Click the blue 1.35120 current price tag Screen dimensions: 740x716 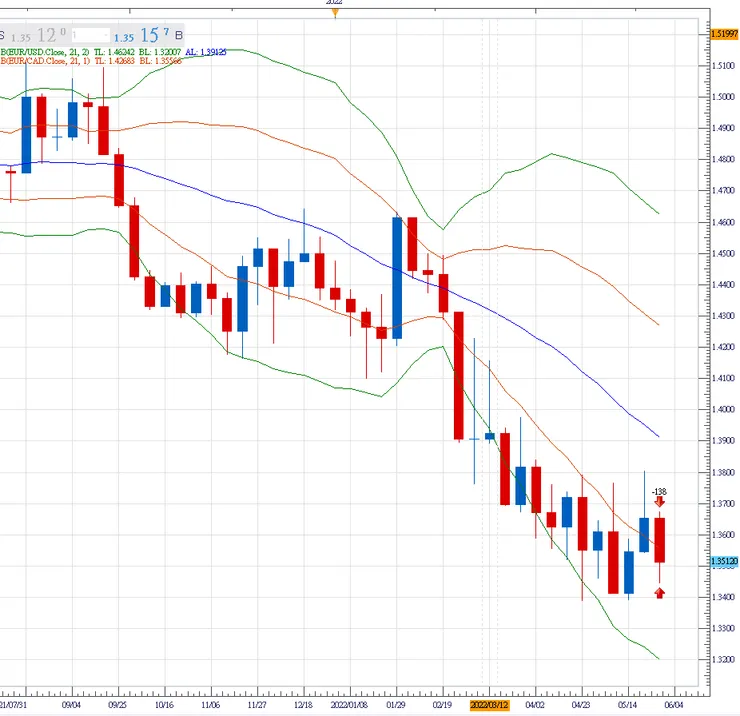click(724, 562)
